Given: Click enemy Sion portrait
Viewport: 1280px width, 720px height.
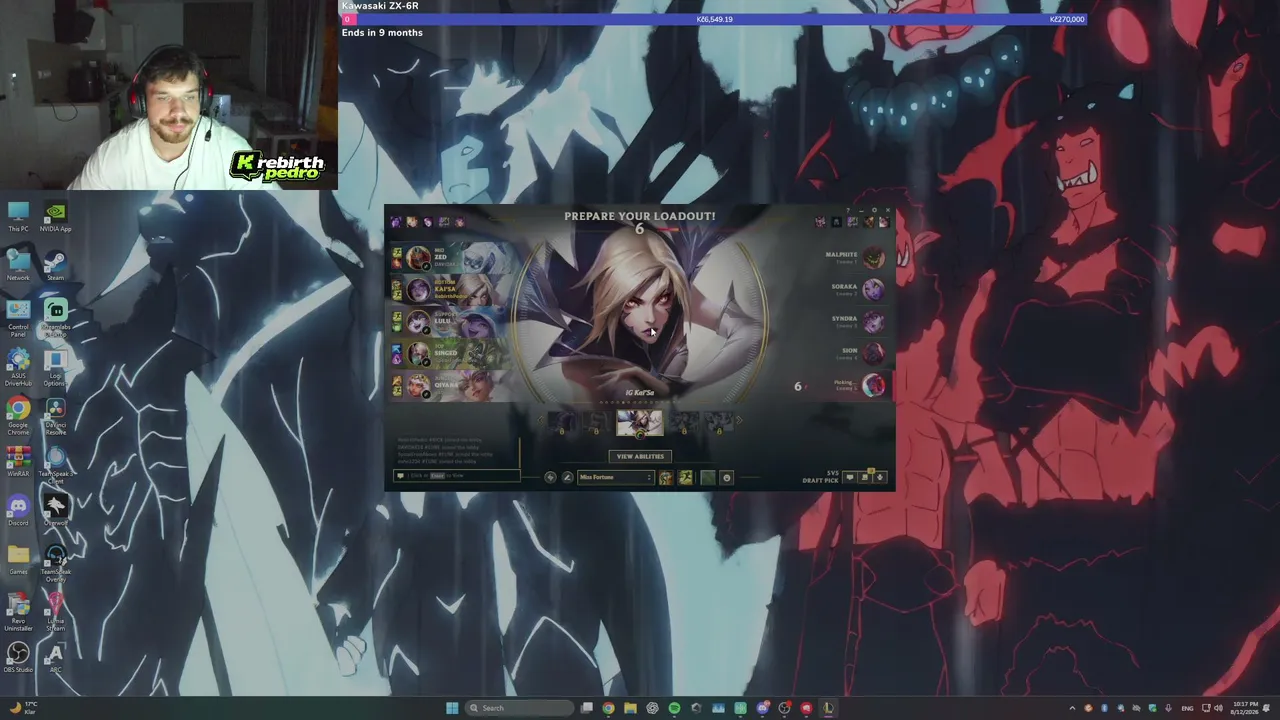Looking at the screenshot, I should click(874, 353).
